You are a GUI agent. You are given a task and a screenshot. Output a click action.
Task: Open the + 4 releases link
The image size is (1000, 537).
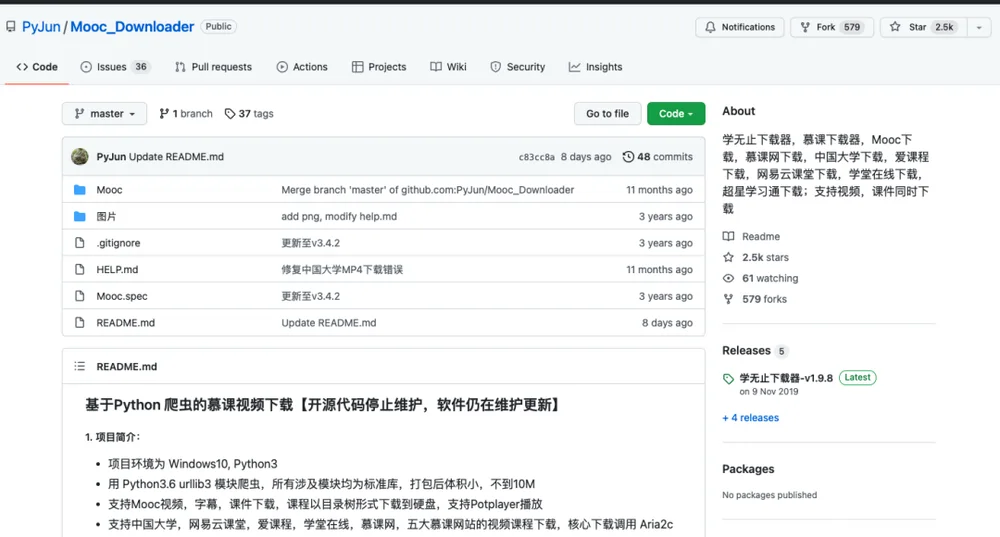coord(751,418)
